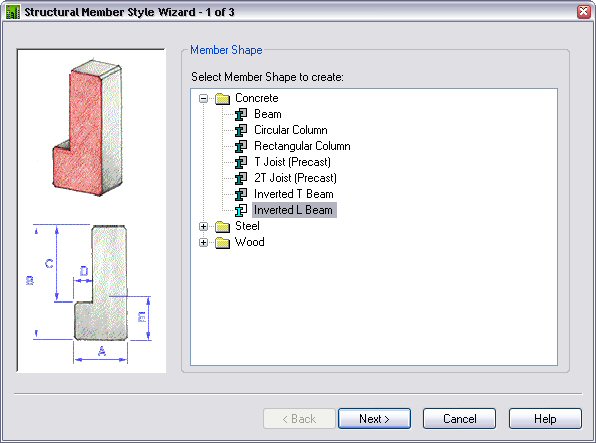This screenshot has height=443, width=596.
Task: Click the Beam member shape icon
Action: coord(241,114)
